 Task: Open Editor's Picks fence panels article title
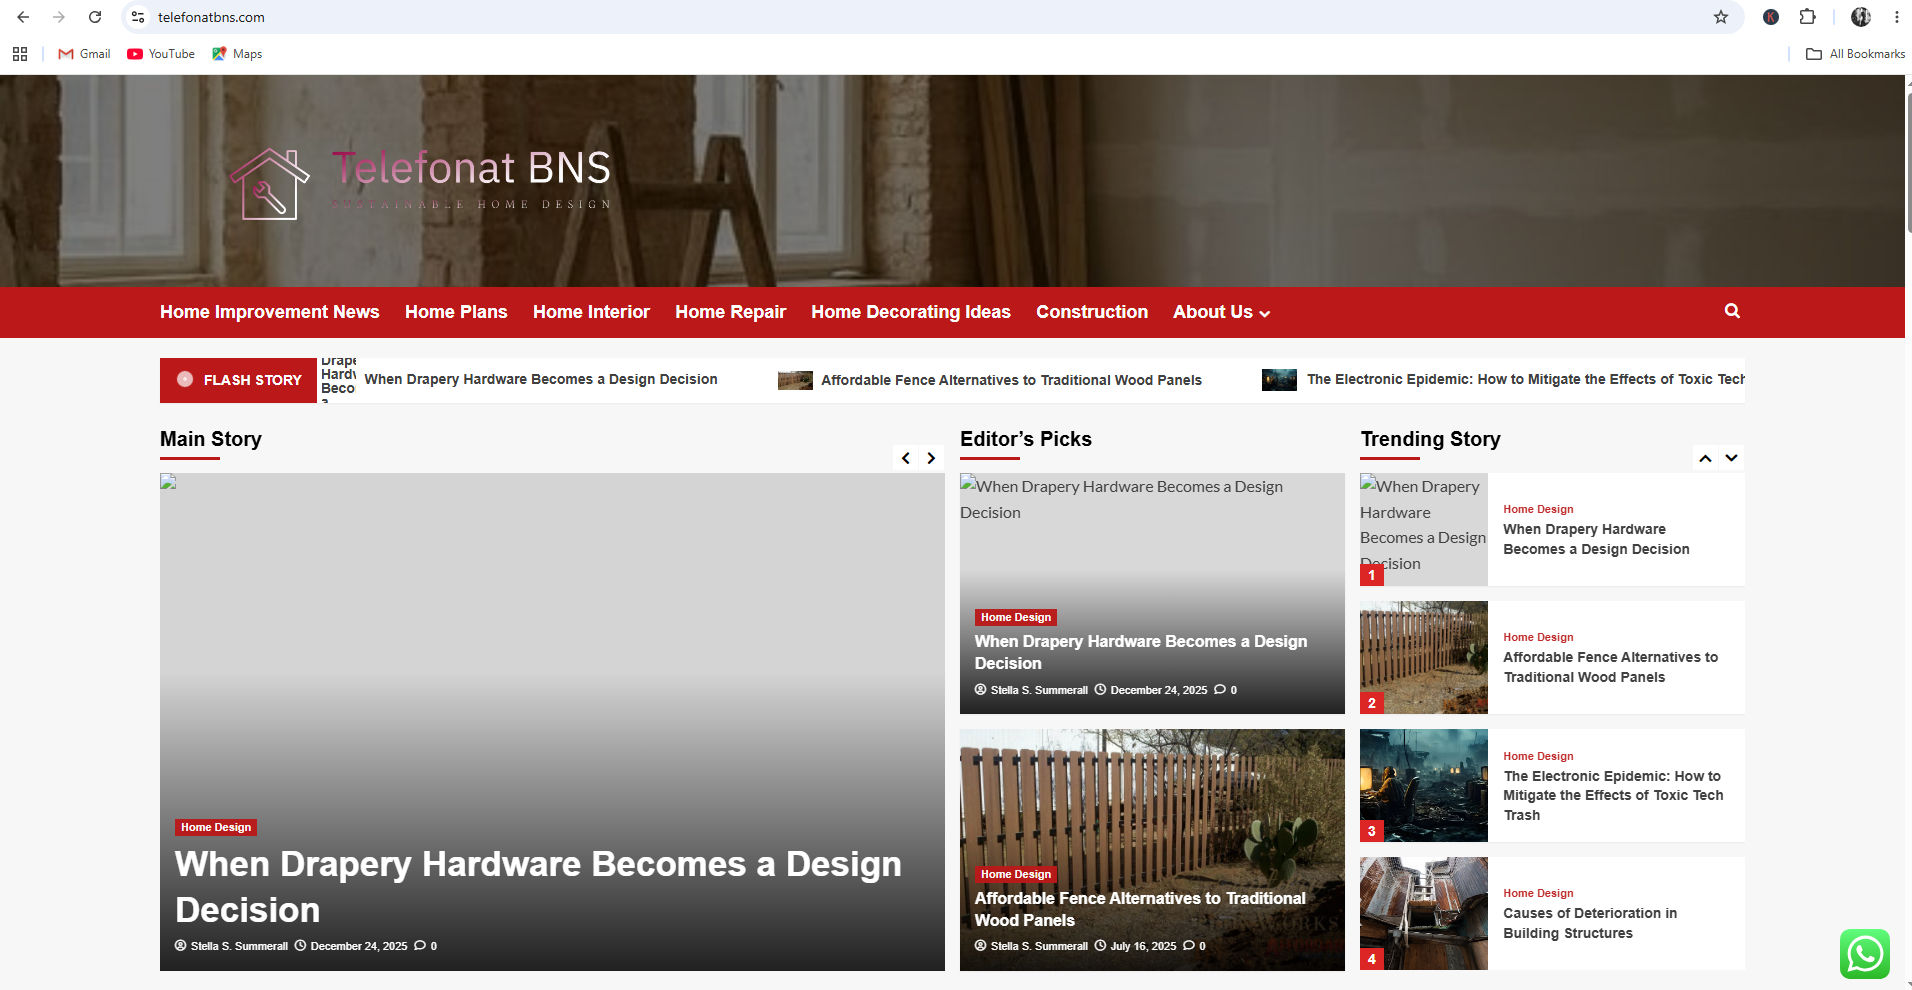[1140, 909]
